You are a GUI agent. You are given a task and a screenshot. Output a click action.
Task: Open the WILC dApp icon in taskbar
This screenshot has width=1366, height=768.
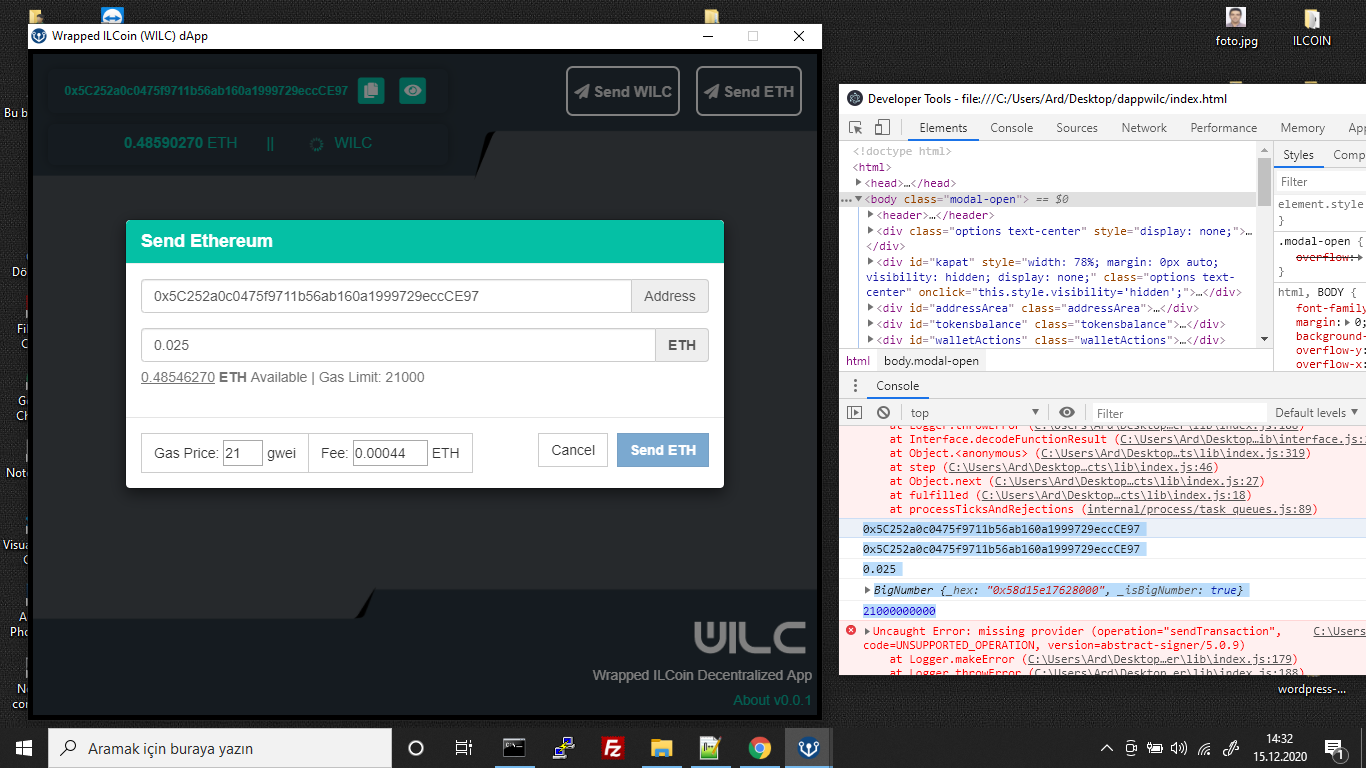click(807, 747)
